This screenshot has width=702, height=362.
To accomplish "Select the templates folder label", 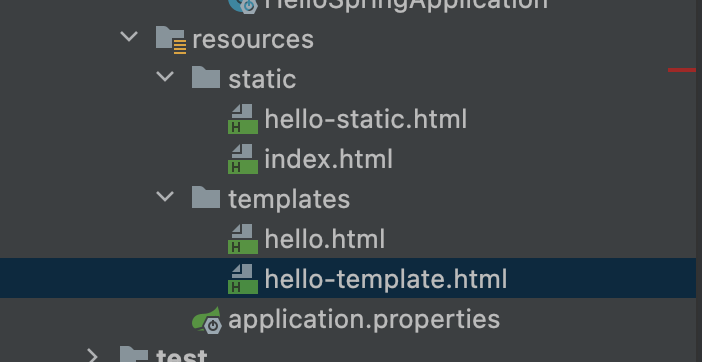I will click(x=289, y=199).
